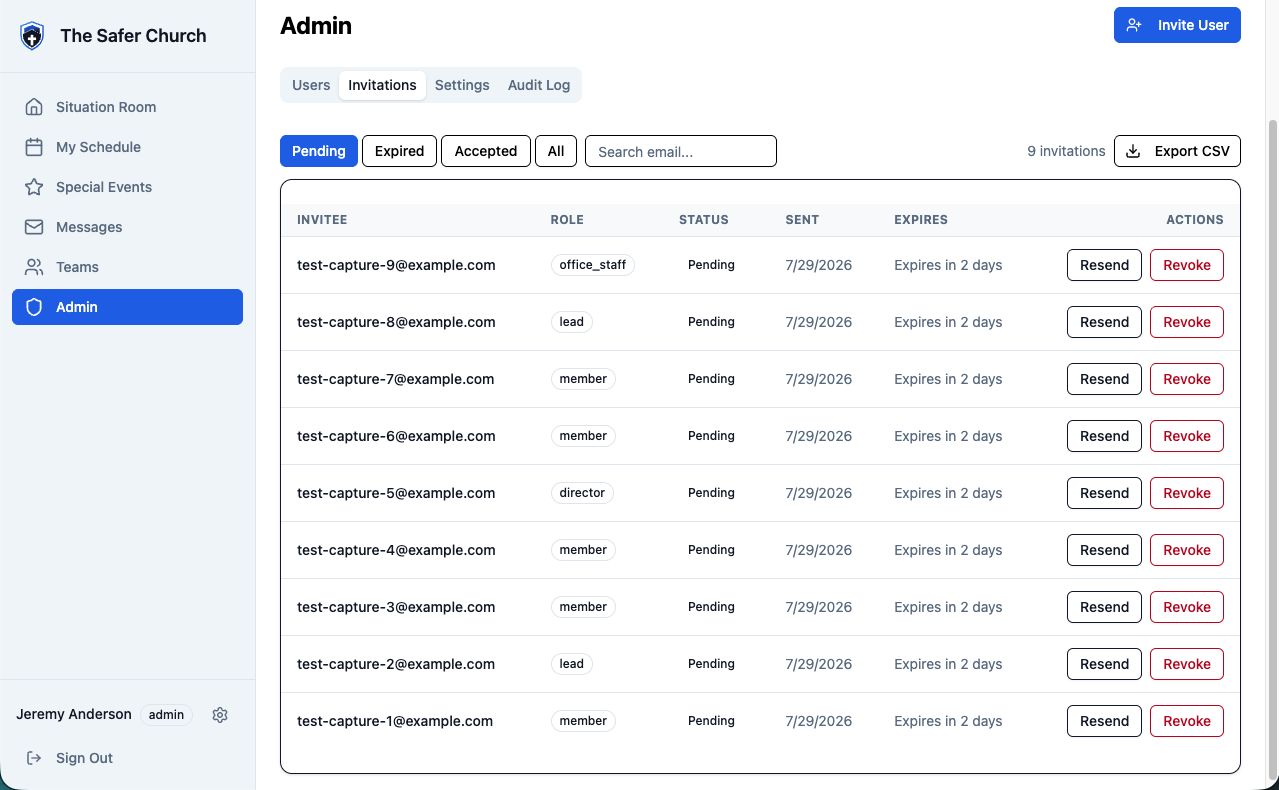This screenshot has height=790, width=1279.
Task: Click the admin badge beside Jeremy Anderson
Action: pyautogui.click(x=167, y=715)
